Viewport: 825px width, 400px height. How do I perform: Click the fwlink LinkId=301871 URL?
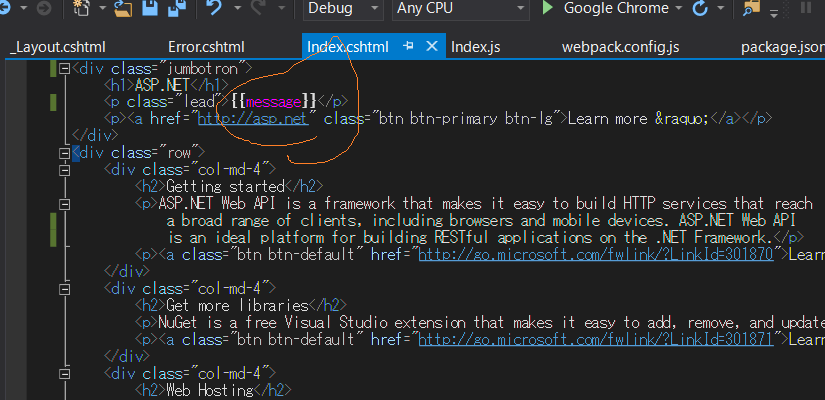596,339
